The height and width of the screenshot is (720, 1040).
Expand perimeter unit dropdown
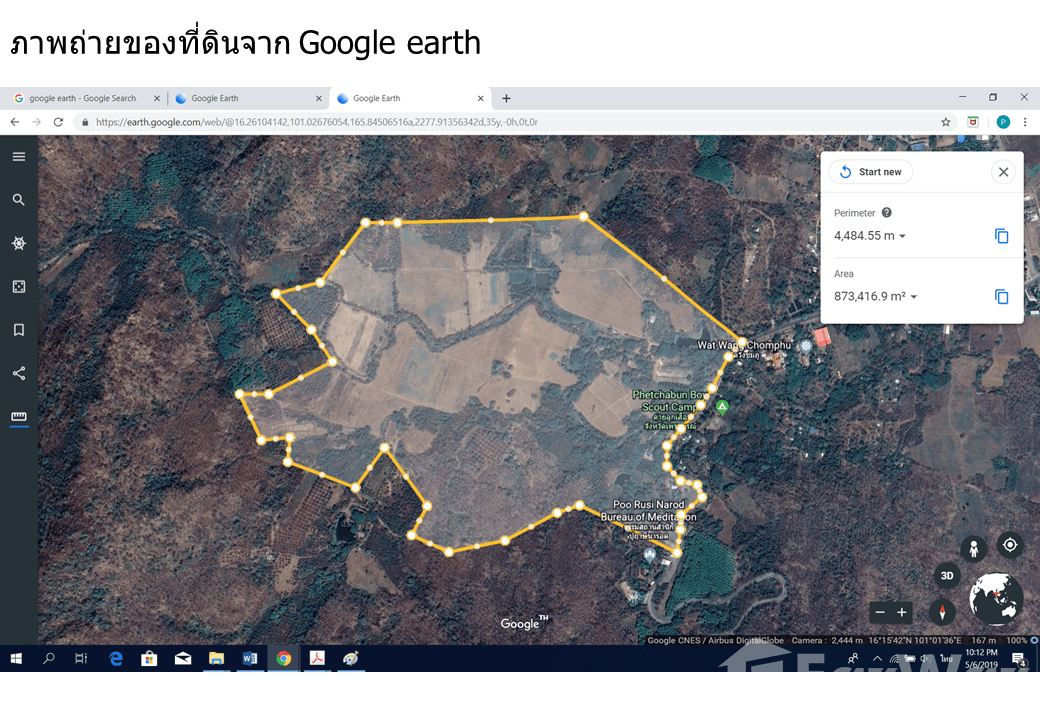(x=902, y=237)
